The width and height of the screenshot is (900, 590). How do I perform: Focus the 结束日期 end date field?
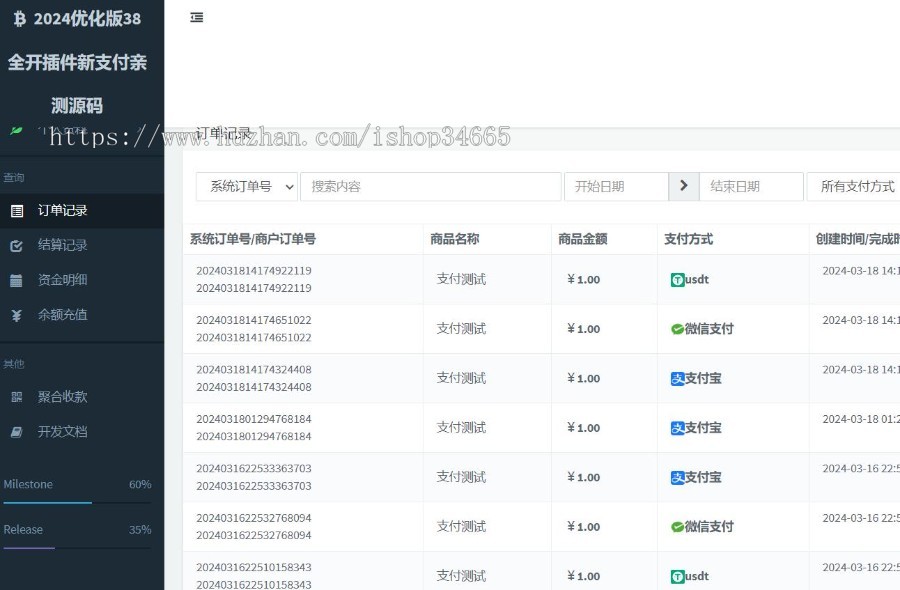pyautogui.click(x=751, y=187)
